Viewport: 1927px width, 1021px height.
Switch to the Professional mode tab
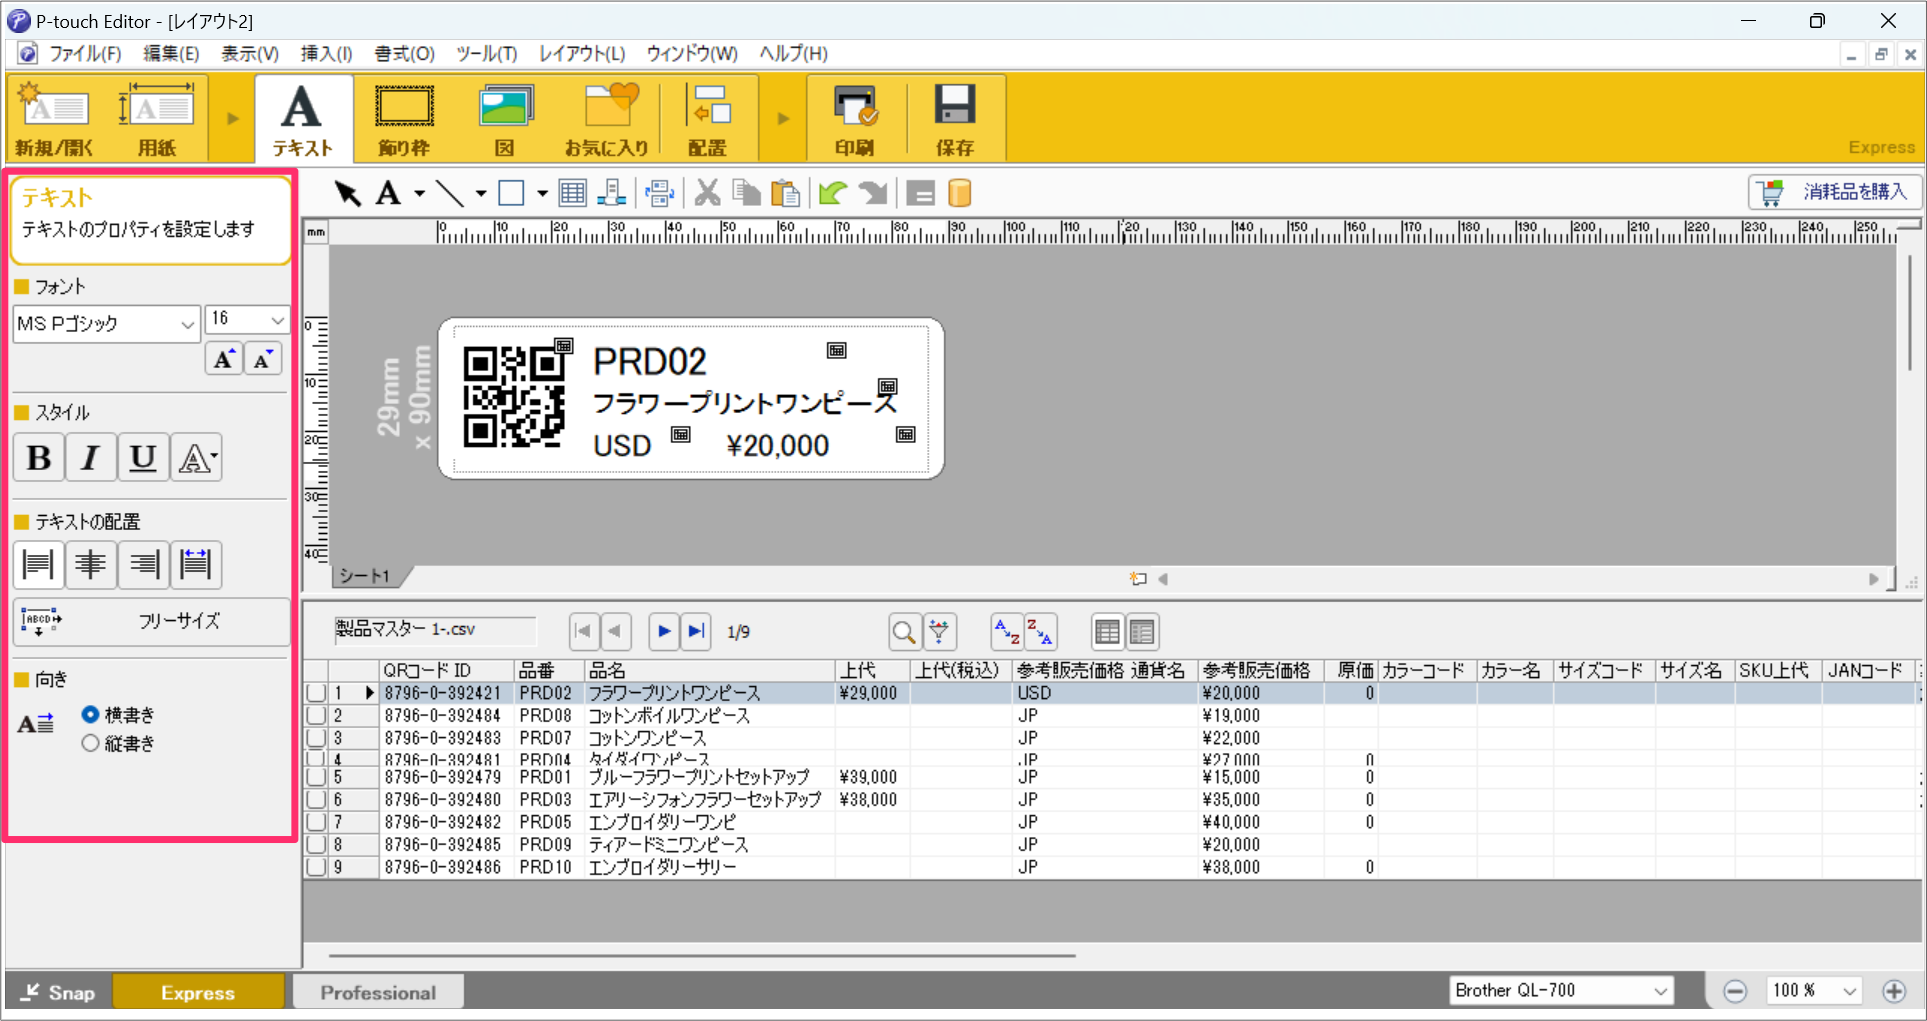tap(378, 992)
